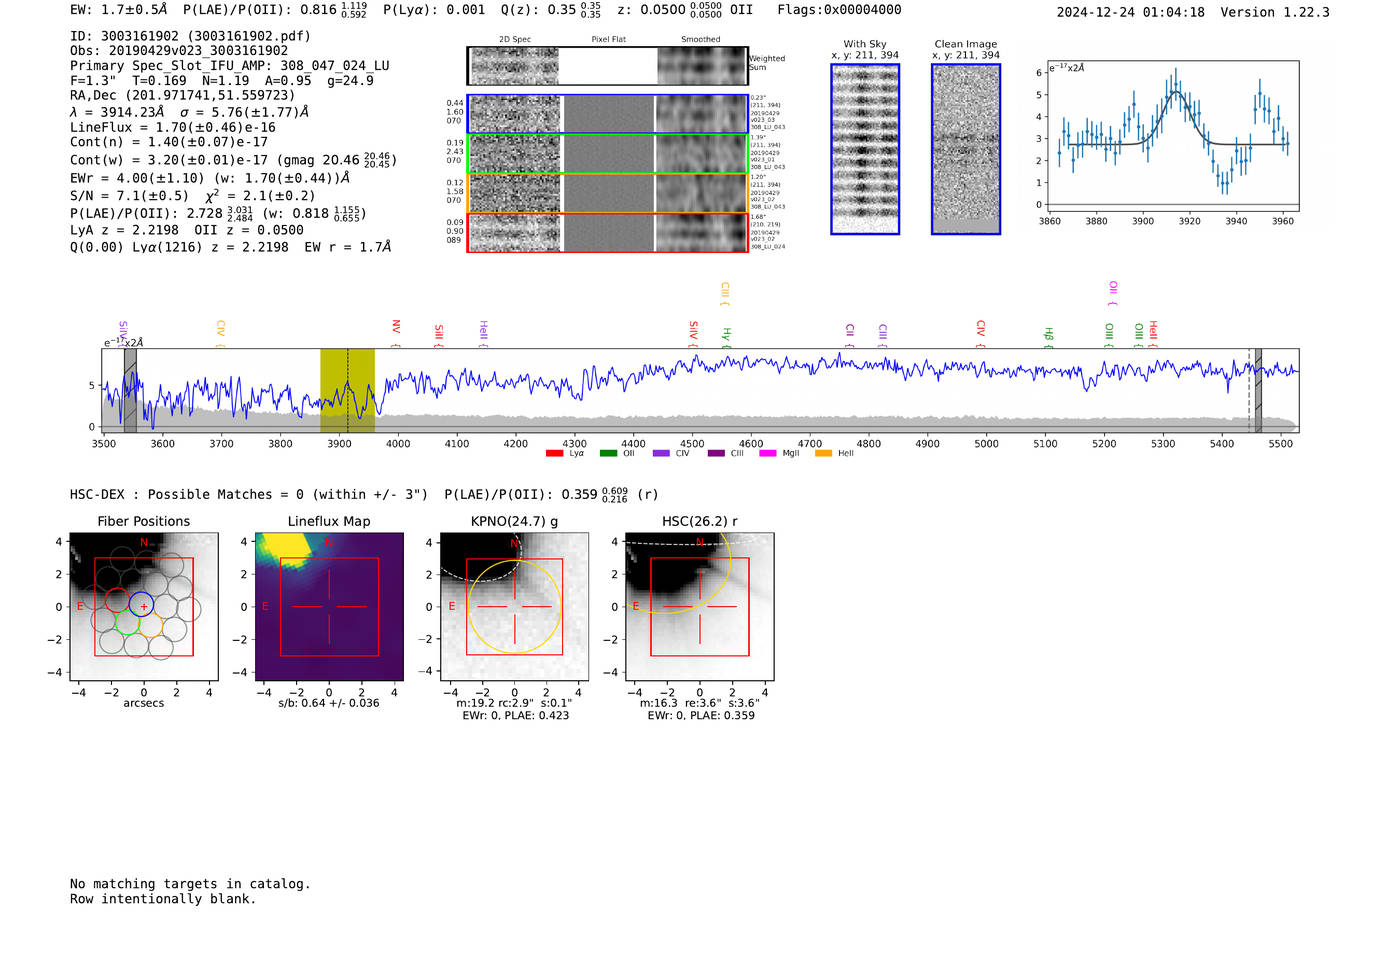Click the Hγ line marker above the spectrum
Image resolution: width=1400 pixels, height=953 pixels.
[727, 337]
